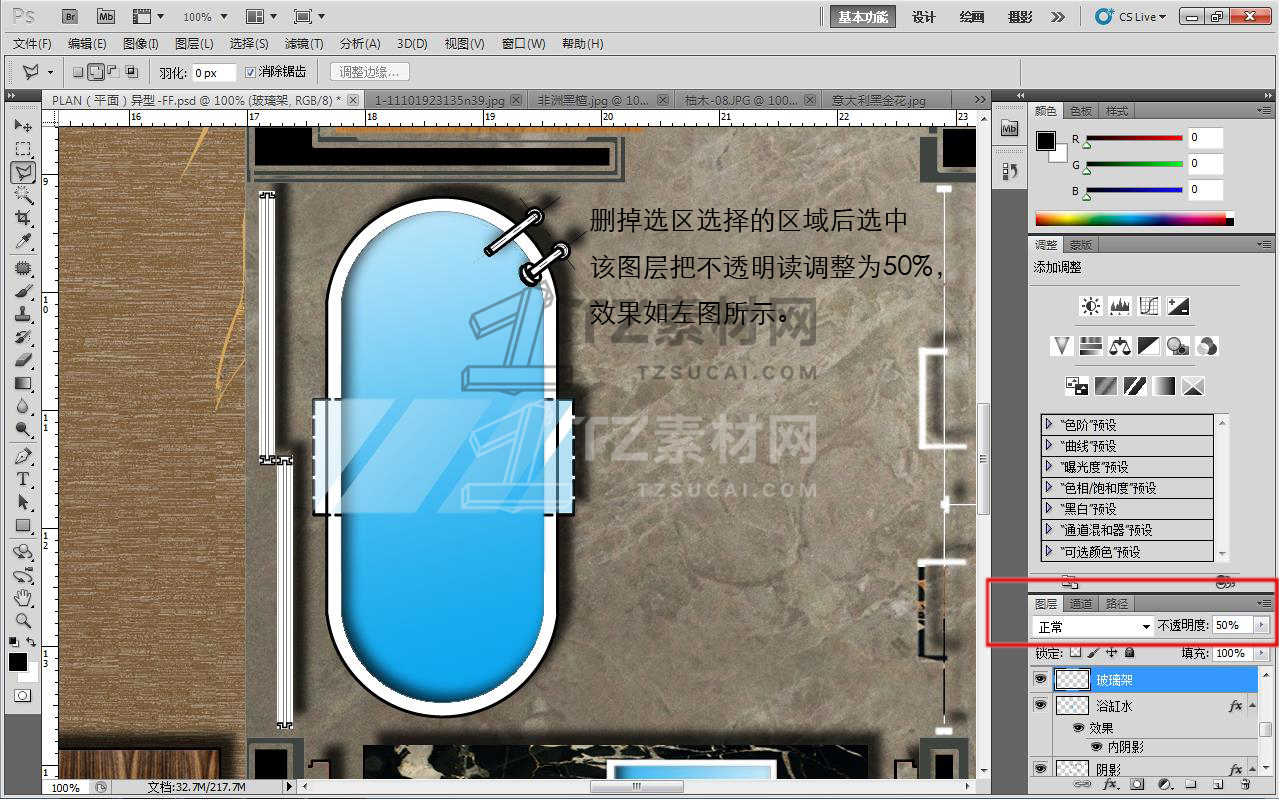This screenshot has height=799, width=1279.
Task: Switch to the 绘画 workspace
Action: [972, 17]
